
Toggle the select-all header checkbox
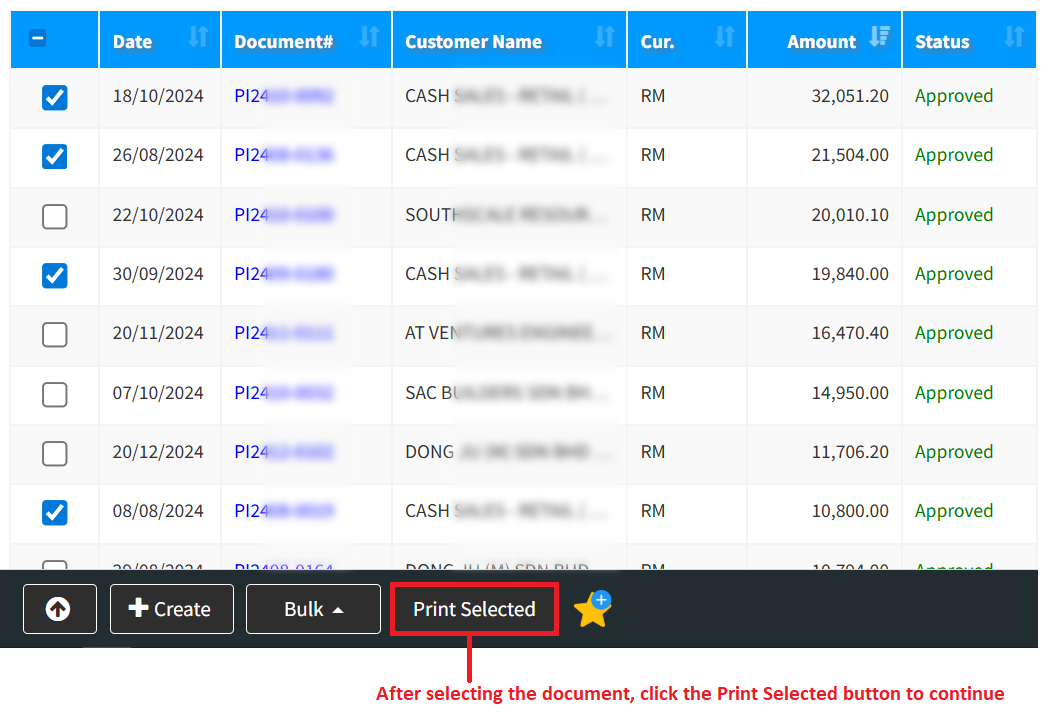click(38, 39)
